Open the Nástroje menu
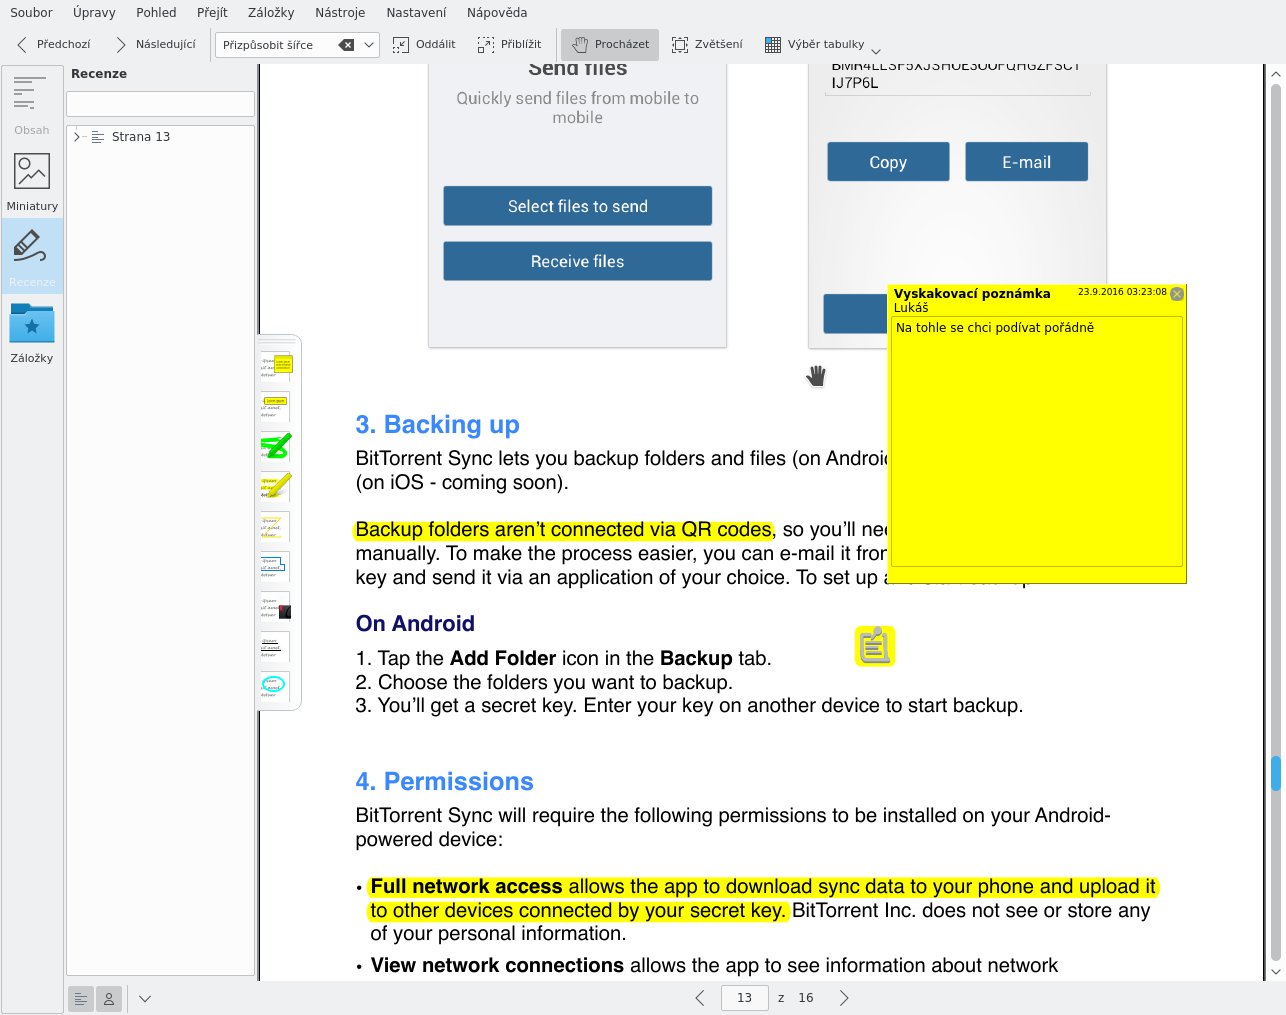The width and height of the screenshot is (1286, 1015). pos(340,13)
